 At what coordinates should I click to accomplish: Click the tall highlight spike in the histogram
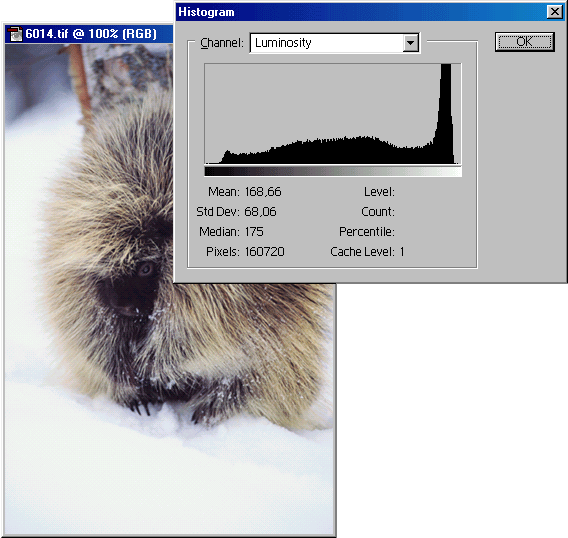[x=445, y=112]
